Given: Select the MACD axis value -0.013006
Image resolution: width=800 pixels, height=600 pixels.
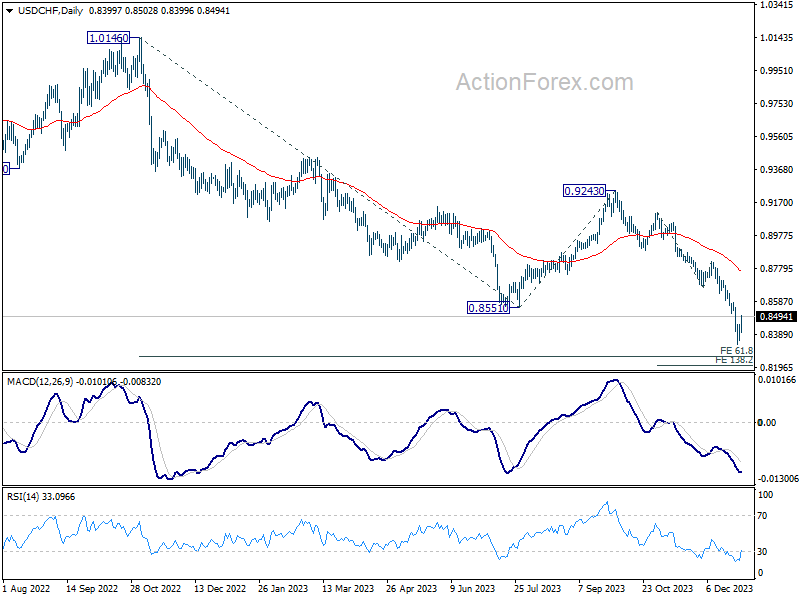Looking at the screenshot, I should pos(778,479).
